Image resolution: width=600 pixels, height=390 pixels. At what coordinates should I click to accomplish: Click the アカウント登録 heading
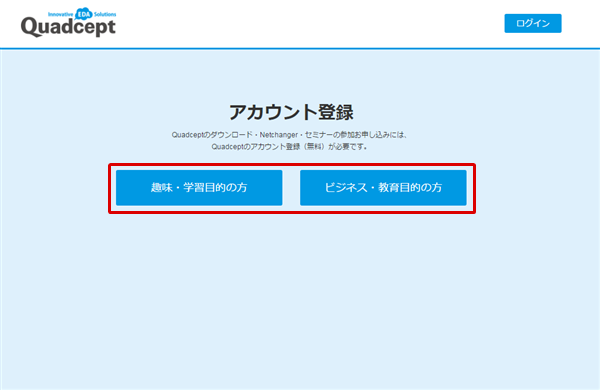(291, 112)
